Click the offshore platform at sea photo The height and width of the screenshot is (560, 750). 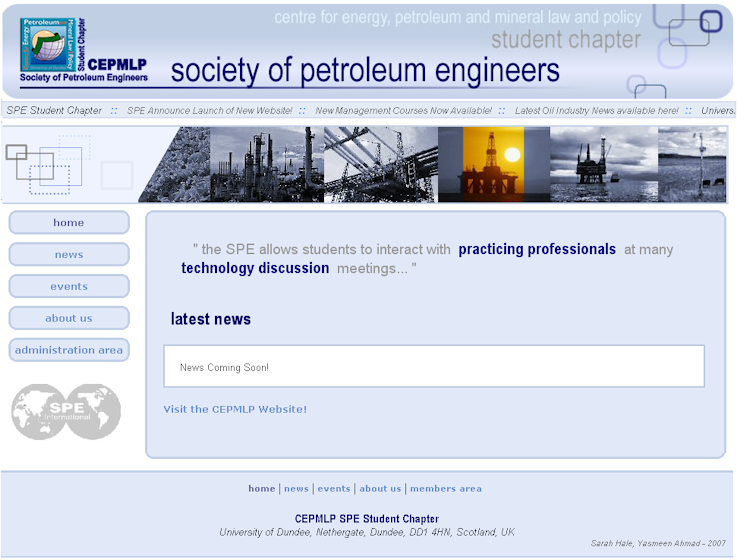(604, 165)
